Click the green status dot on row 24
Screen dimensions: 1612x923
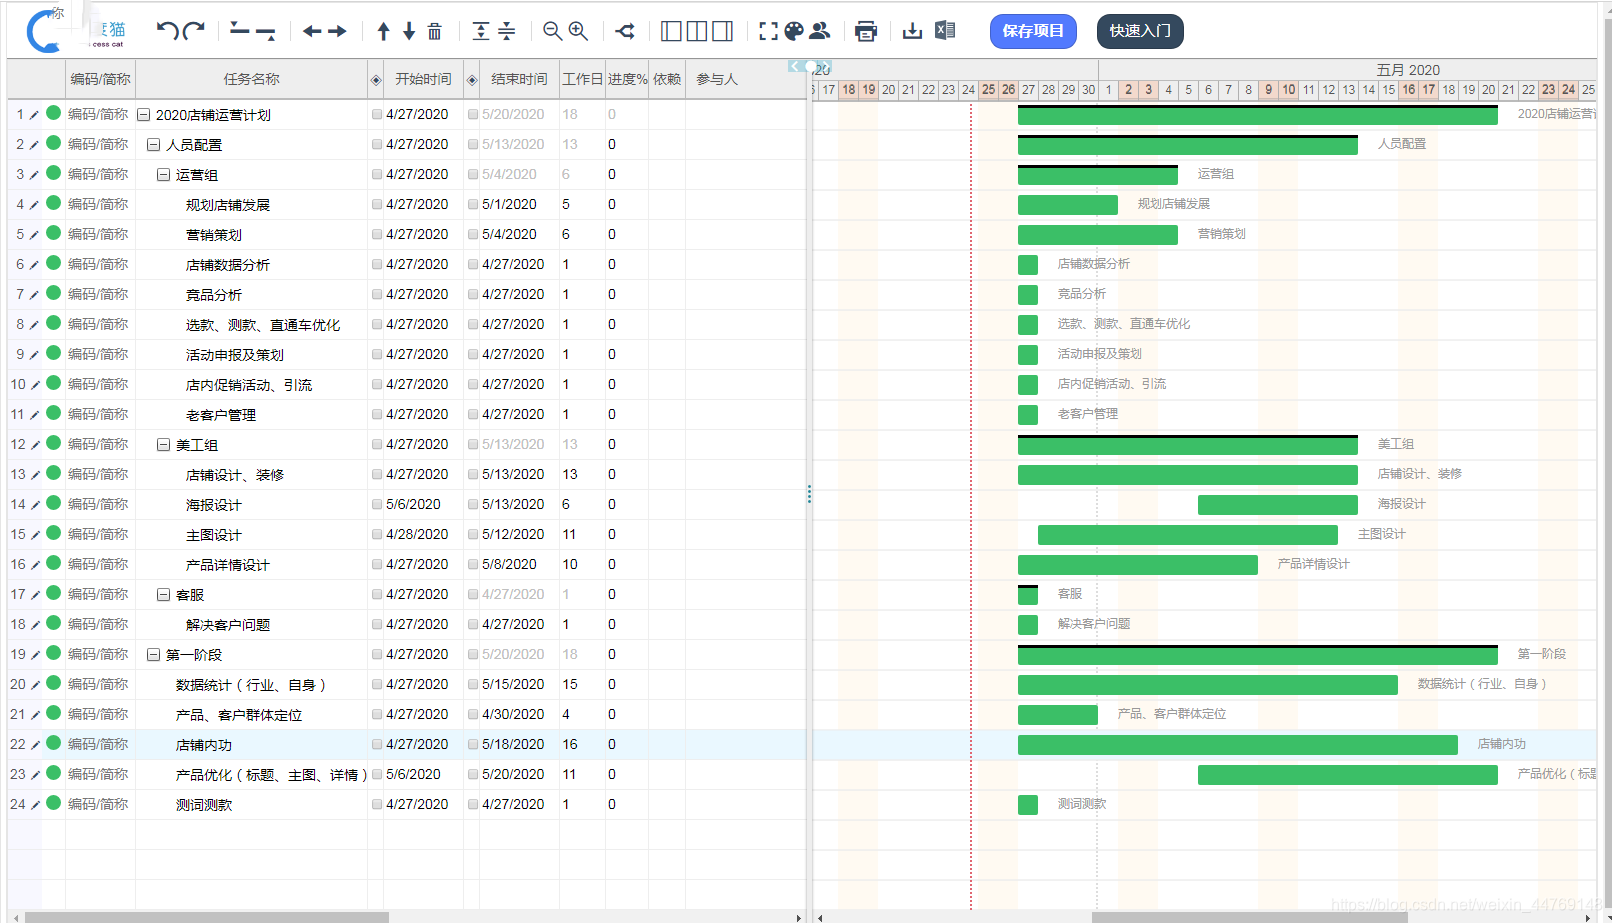coord(53,803)
